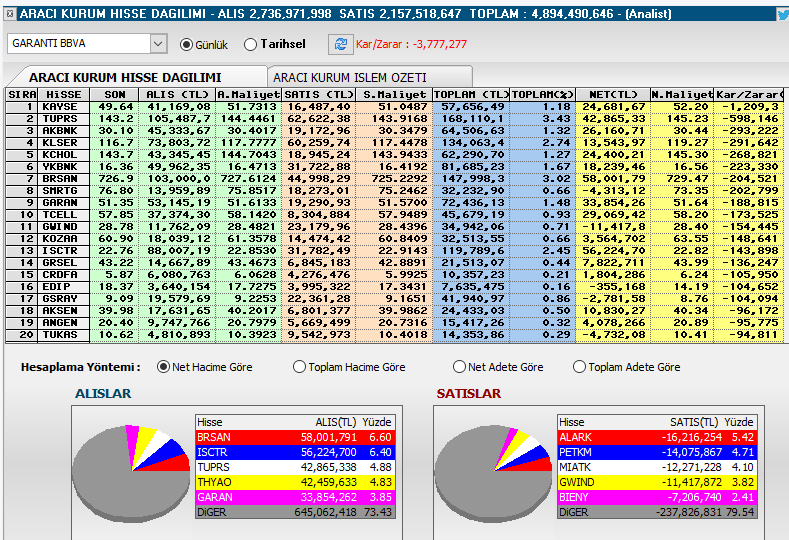
Task: Select the TCELL stock row
Action: (x=395, y=215)
